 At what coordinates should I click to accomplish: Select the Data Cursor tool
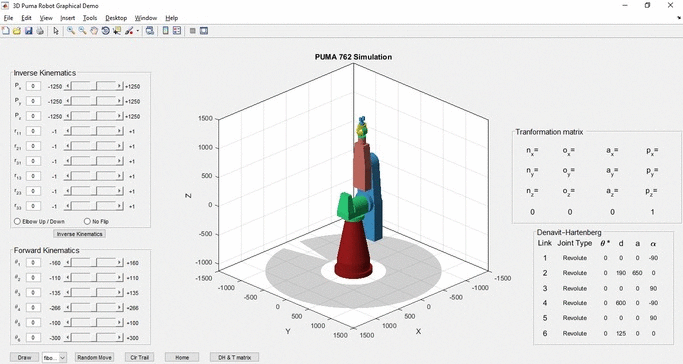coord(117,31)
